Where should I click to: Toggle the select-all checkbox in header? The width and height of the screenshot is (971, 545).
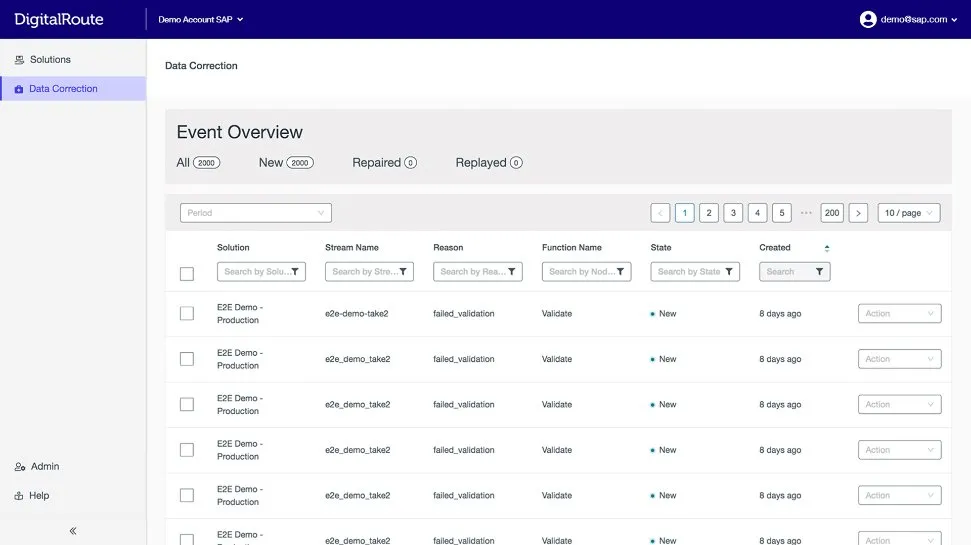click(x=187, y=273)
